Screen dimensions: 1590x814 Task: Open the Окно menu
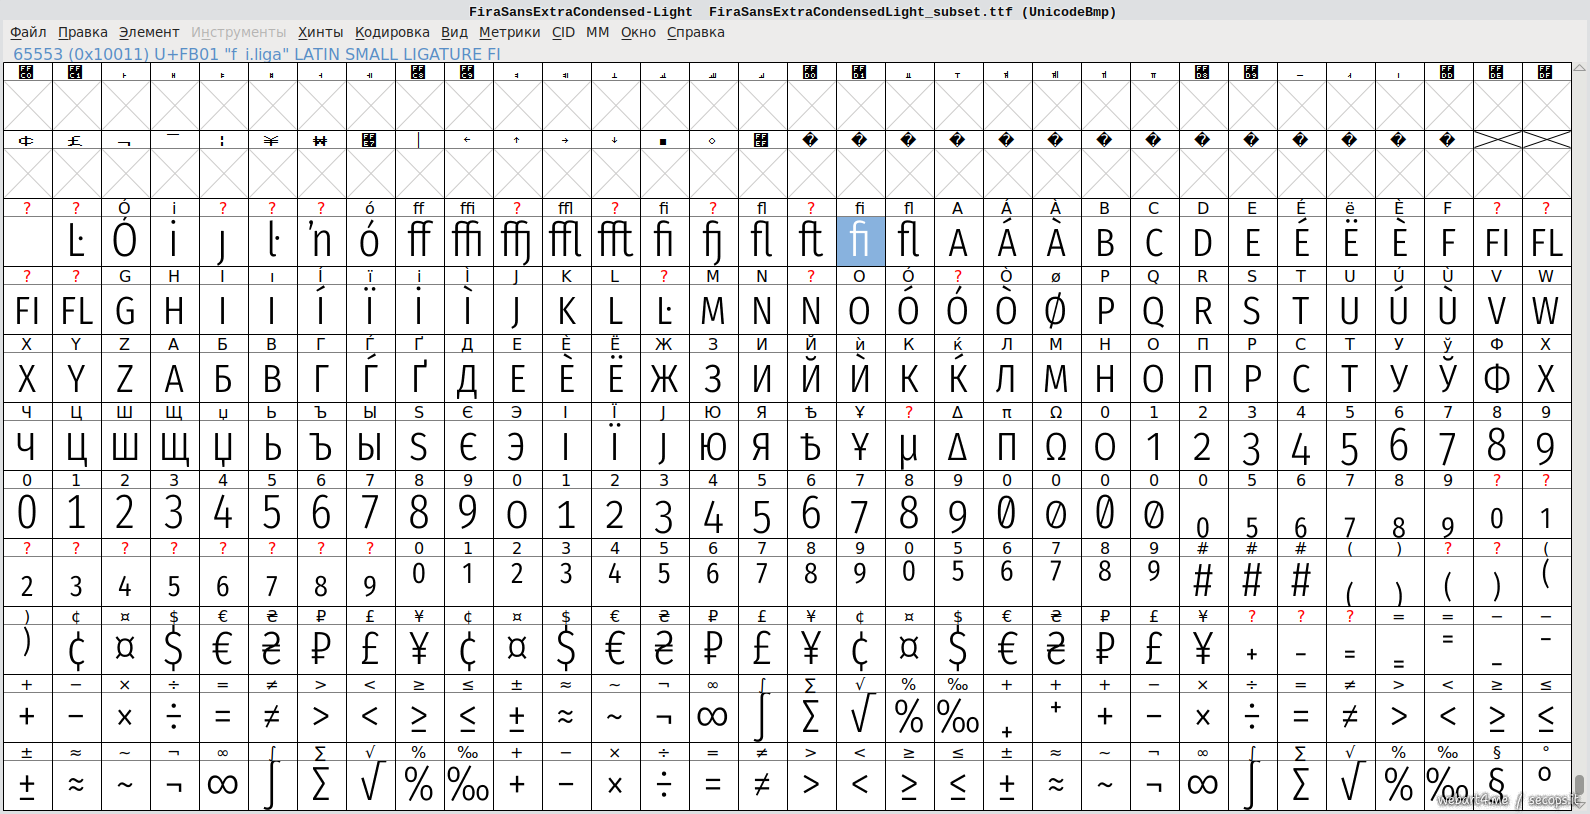point(638,32)
